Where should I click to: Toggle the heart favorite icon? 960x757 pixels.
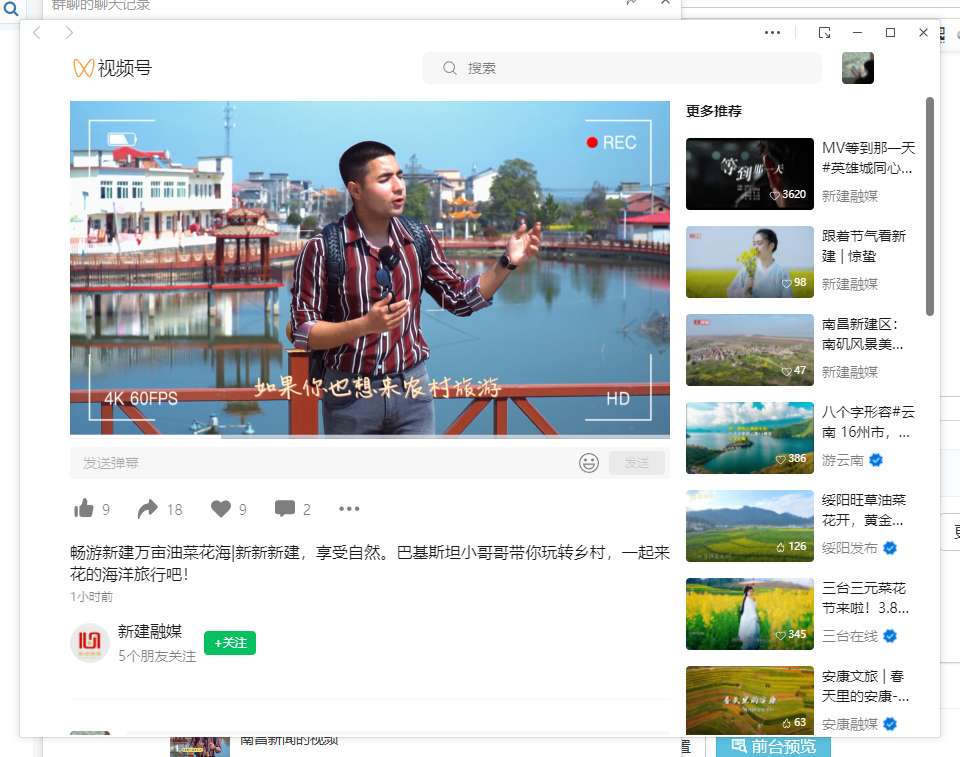[x=221, y=509]
